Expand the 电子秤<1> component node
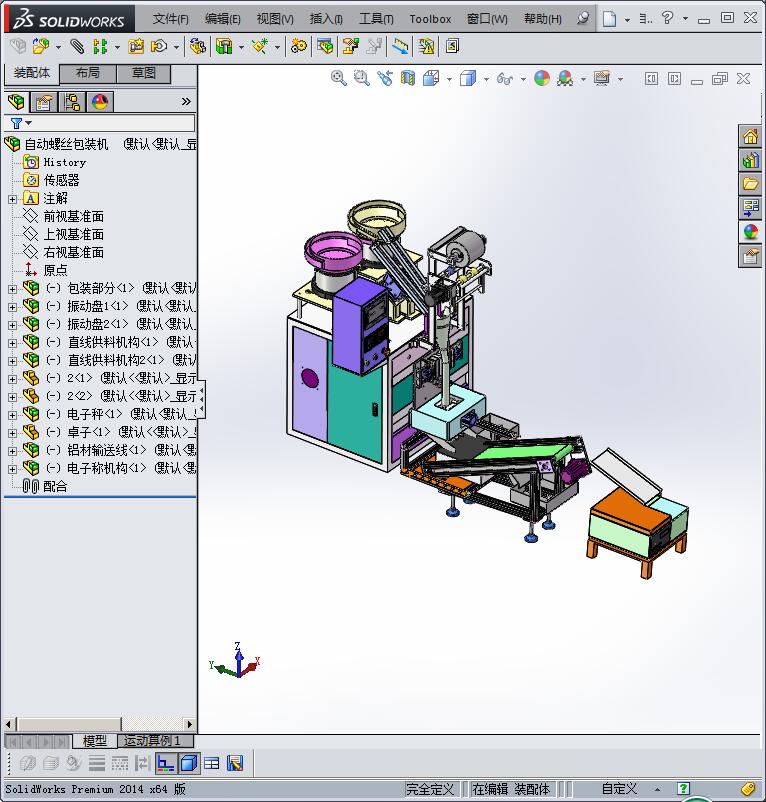The width and height of the screenshot is (766, 802). click(x=12, y=415)
